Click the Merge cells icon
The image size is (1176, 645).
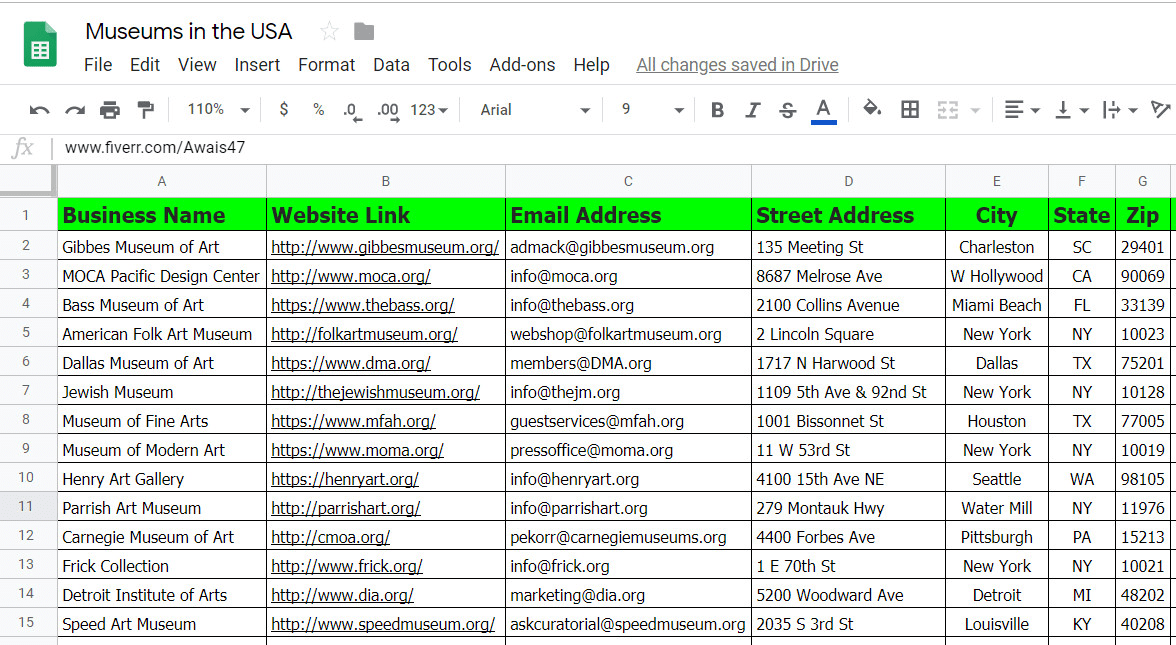[x=947, y=109]
